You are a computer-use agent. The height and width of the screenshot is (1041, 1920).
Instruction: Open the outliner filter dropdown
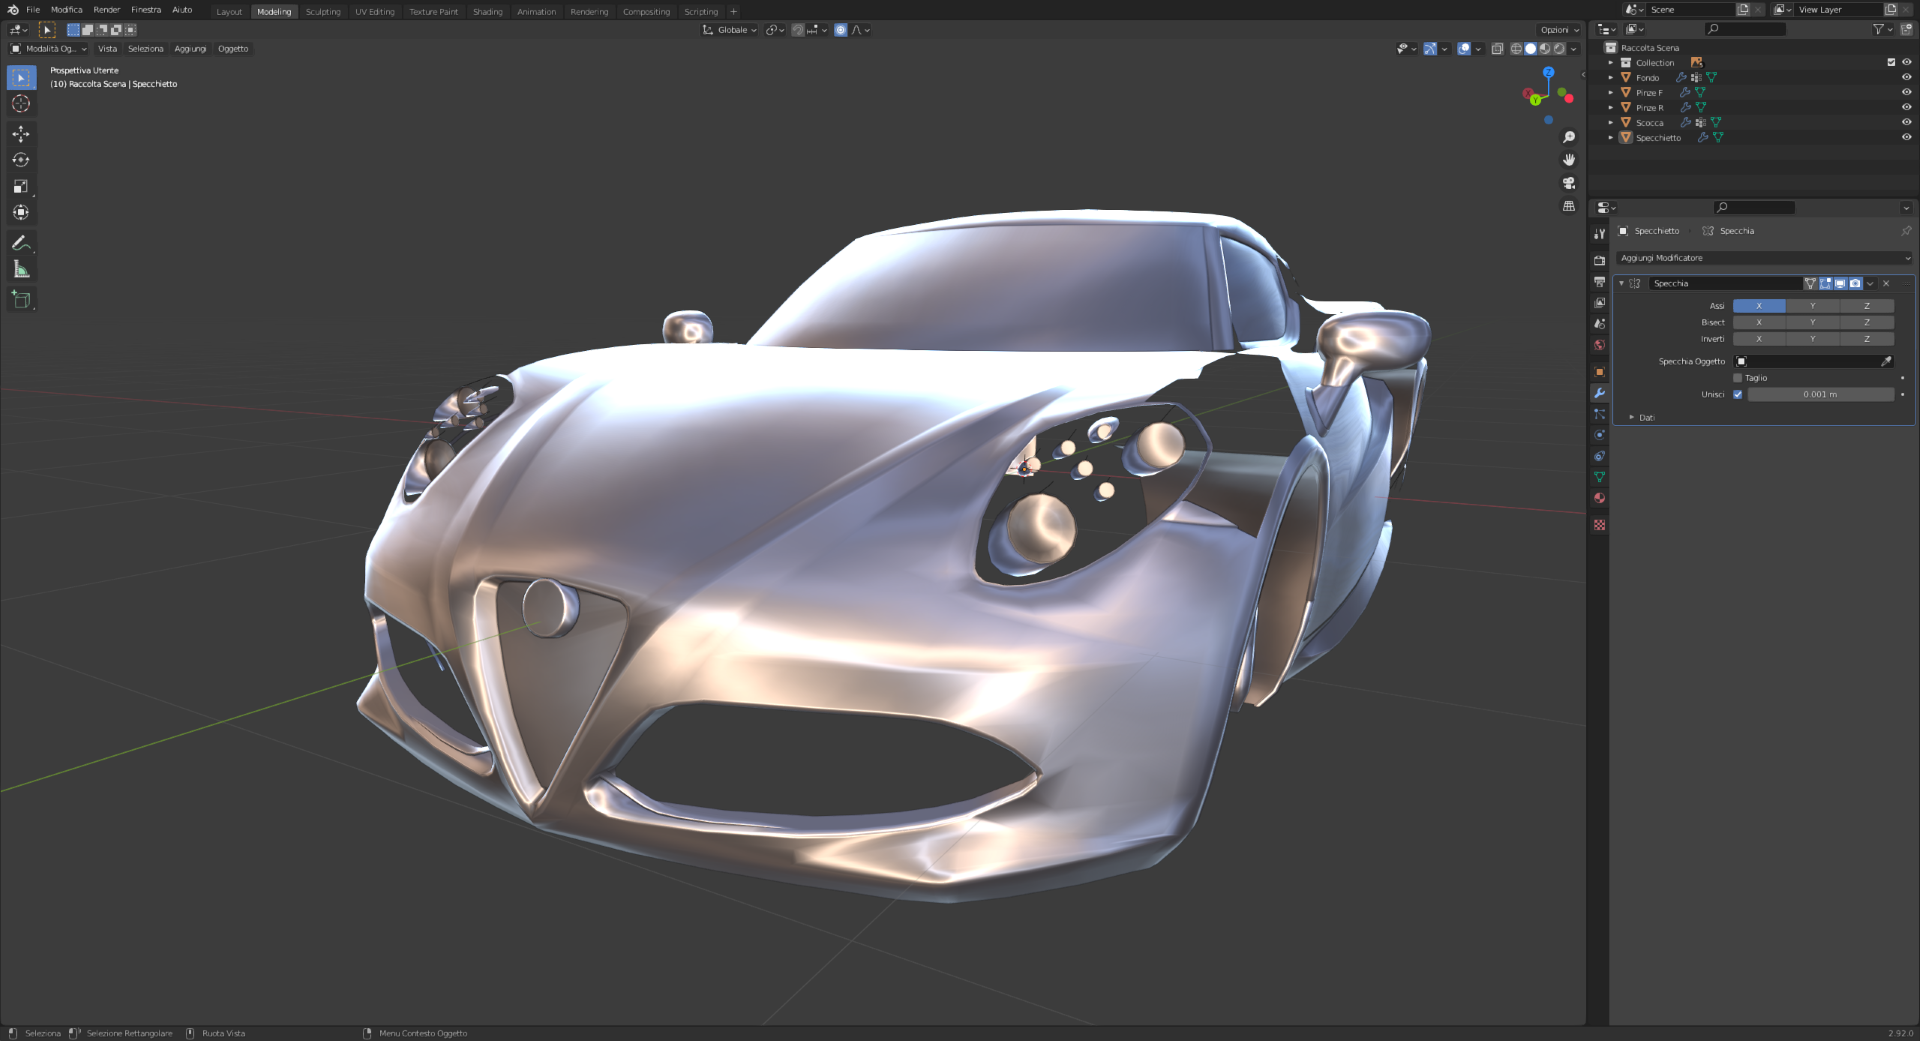click(1882, 29)
